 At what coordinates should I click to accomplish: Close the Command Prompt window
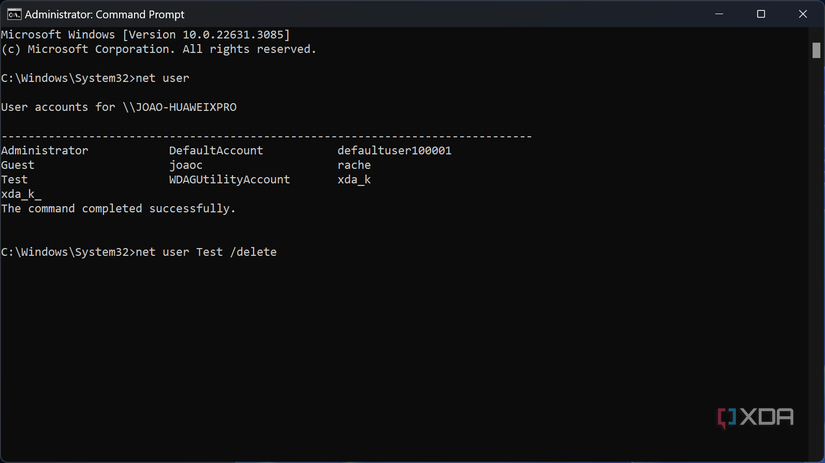pos(803,14)
